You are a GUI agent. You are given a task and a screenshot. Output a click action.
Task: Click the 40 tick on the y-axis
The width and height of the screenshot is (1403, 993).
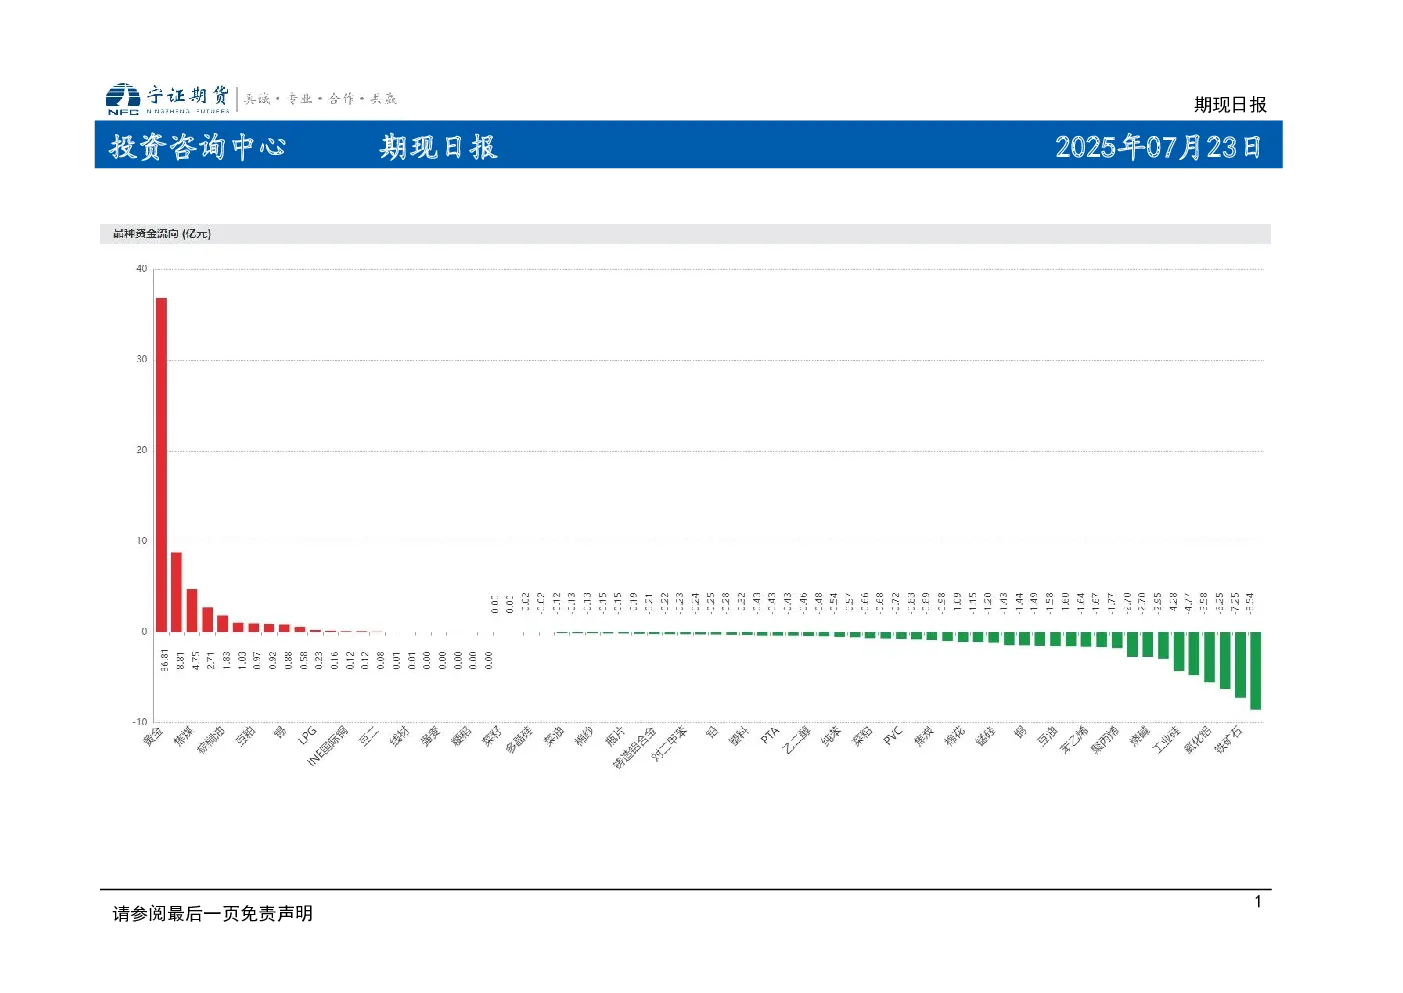pos(142,269)
